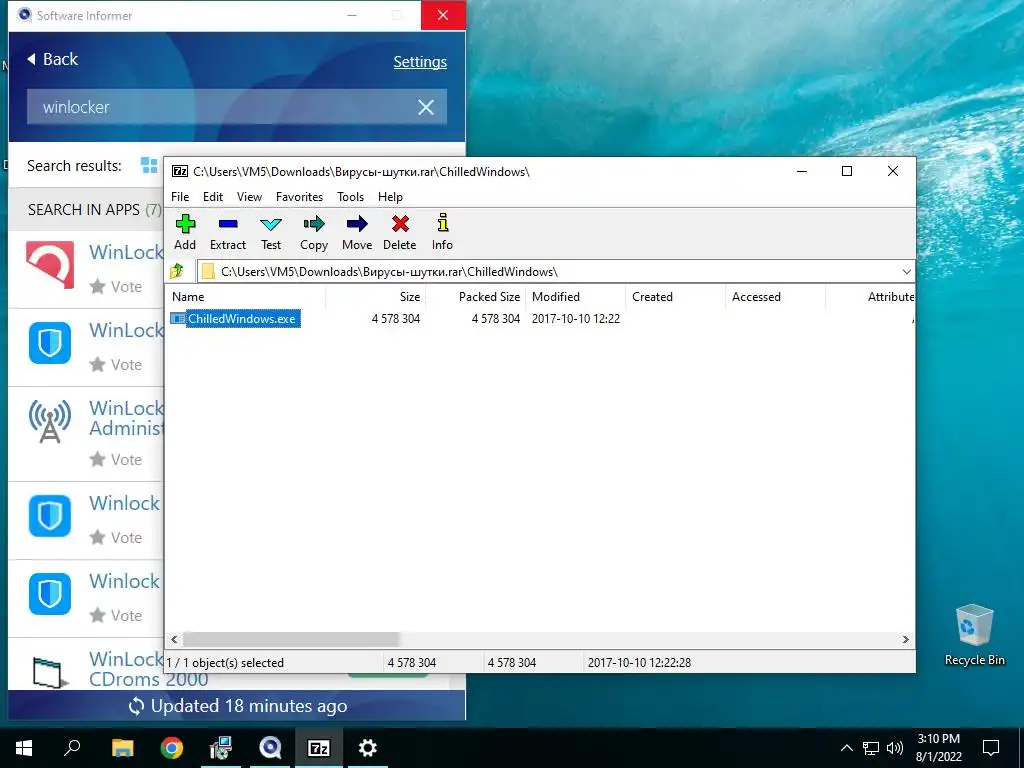1024x768 pixels.
Task: Open the Settings link in Software Informer
Action: (420, 62)
